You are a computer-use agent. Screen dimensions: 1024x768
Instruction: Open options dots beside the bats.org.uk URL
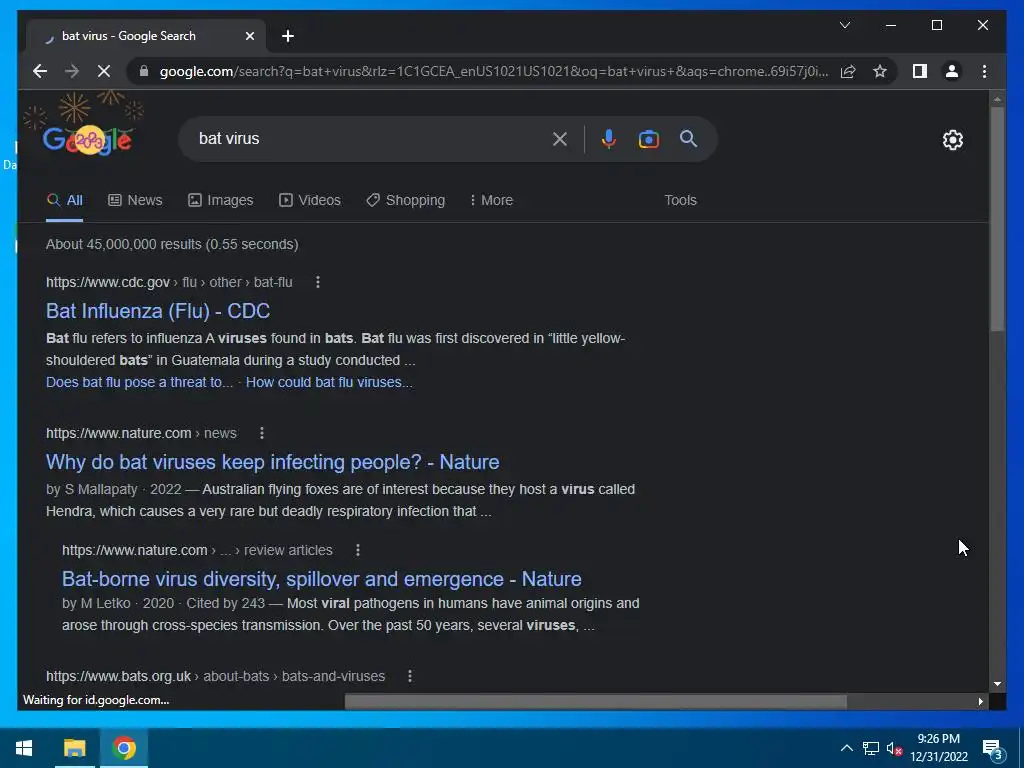pos(410,676)
